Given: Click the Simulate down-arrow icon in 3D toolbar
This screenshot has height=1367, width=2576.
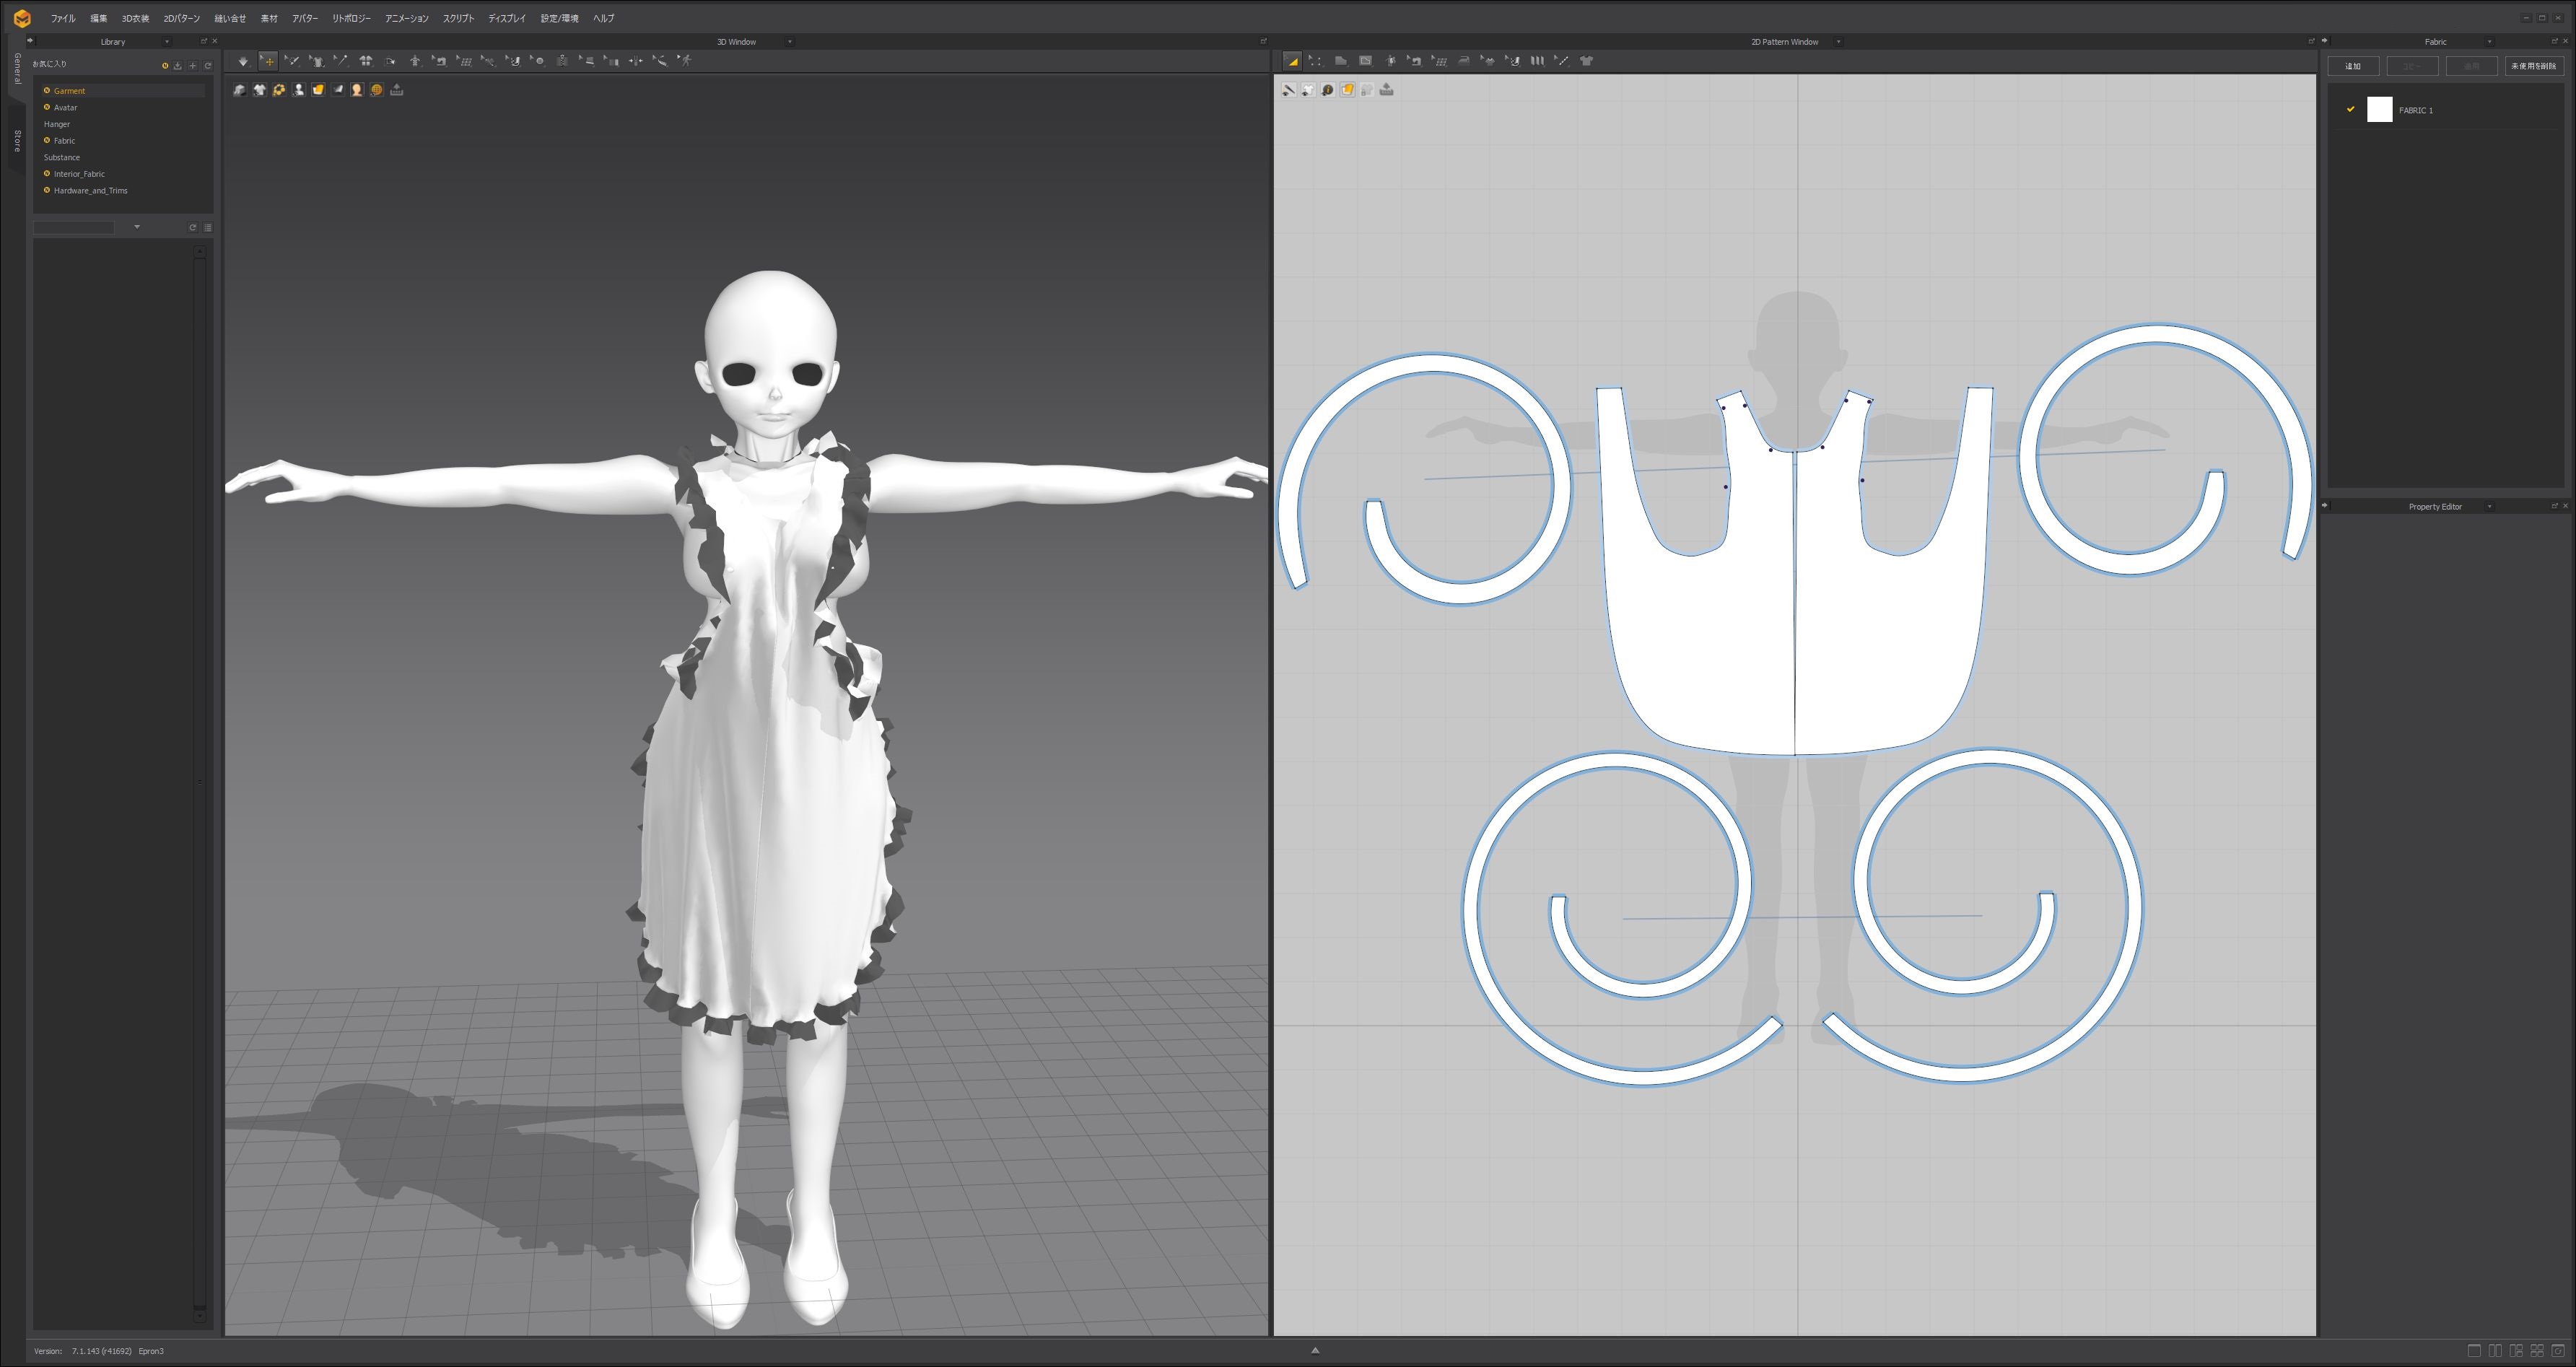Looking at the screenshot, I should (x=243, y=61).
